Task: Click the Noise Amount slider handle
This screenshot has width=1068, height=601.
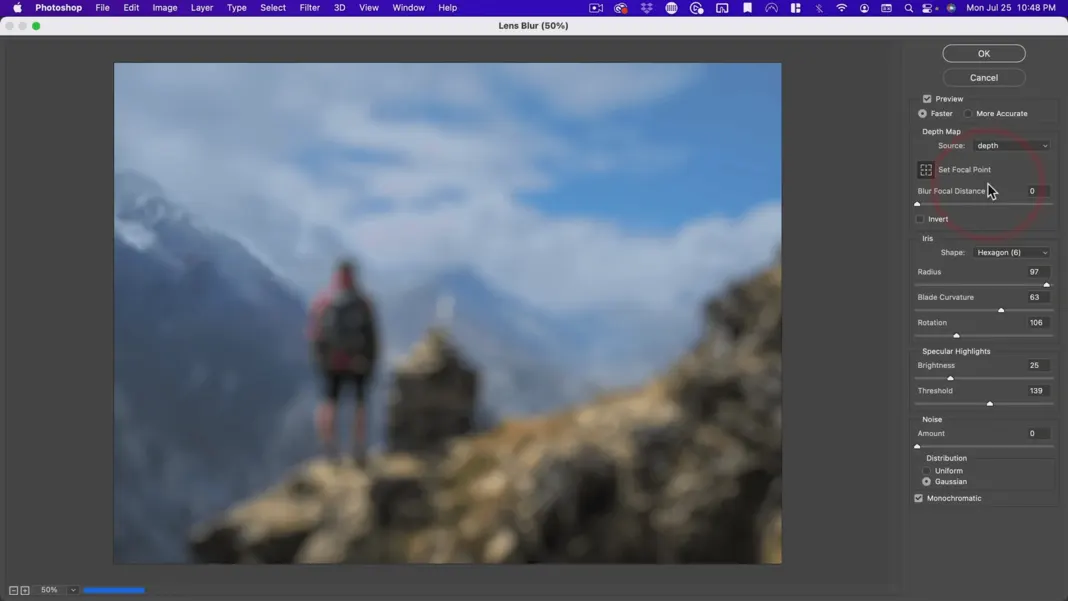Action: [917, 446]
